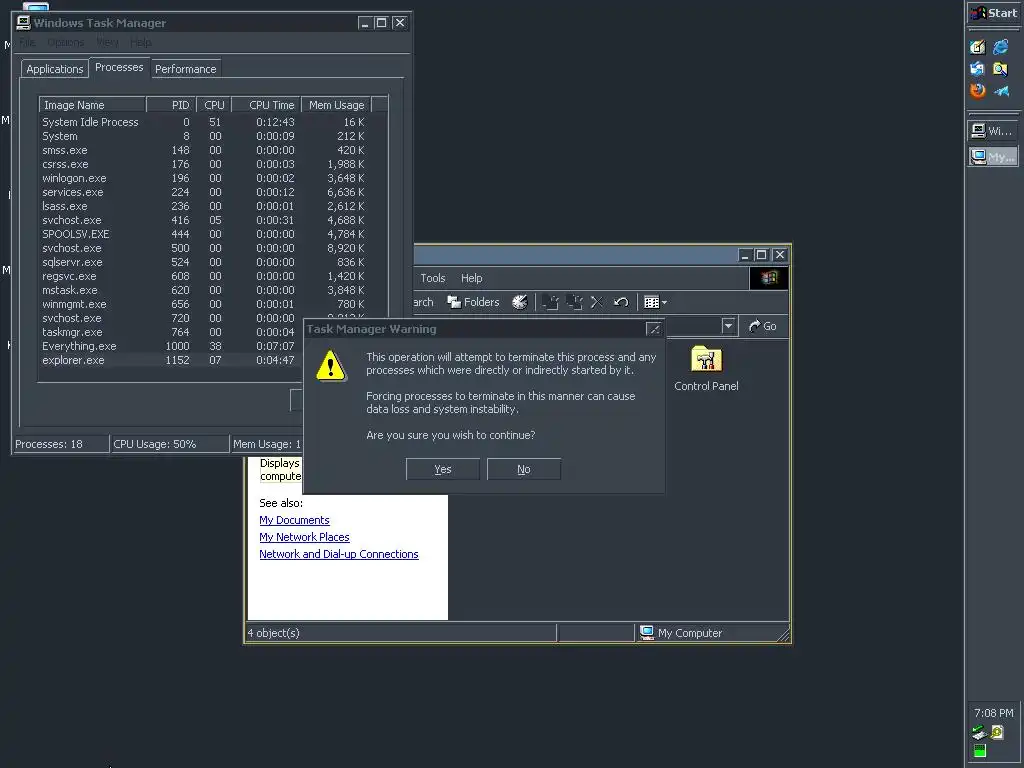Click the network connection tray icon
This screenshot has width=1024, height=768.
pyautogui.click(x=978, y=733)
